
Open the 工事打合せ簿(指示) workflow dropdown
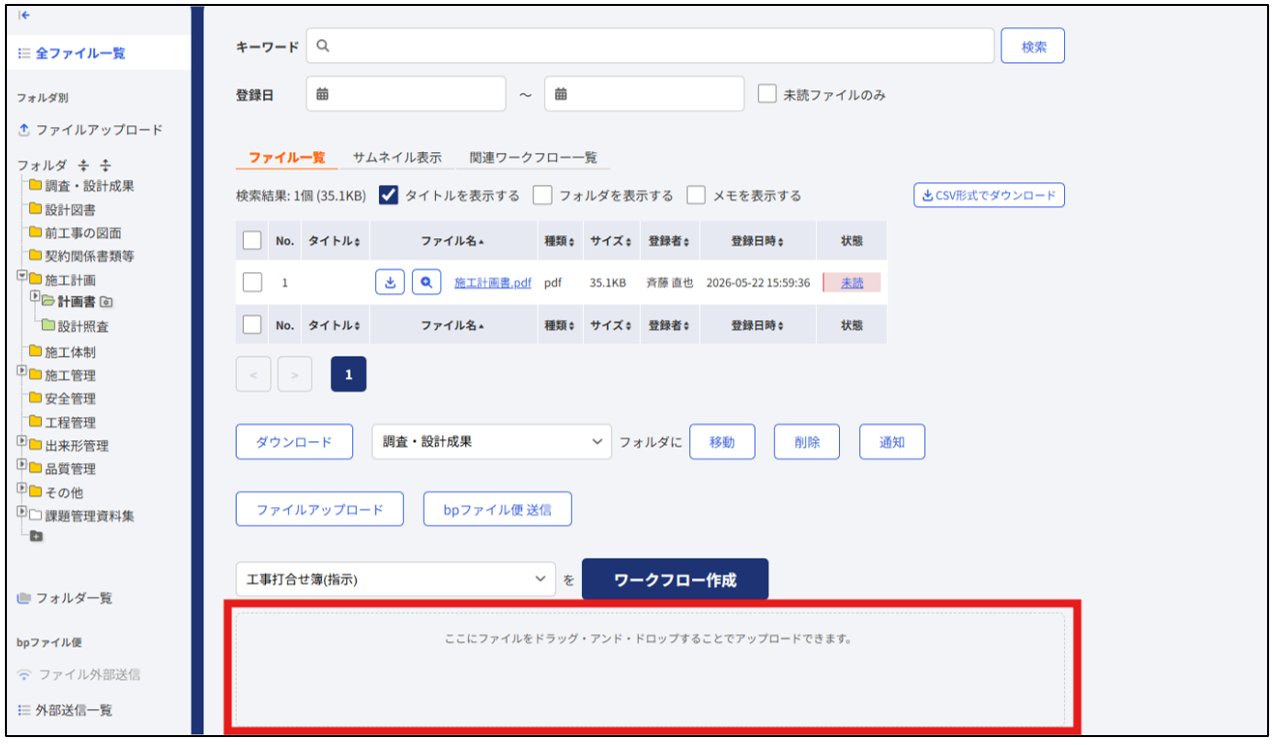point(396,579)
